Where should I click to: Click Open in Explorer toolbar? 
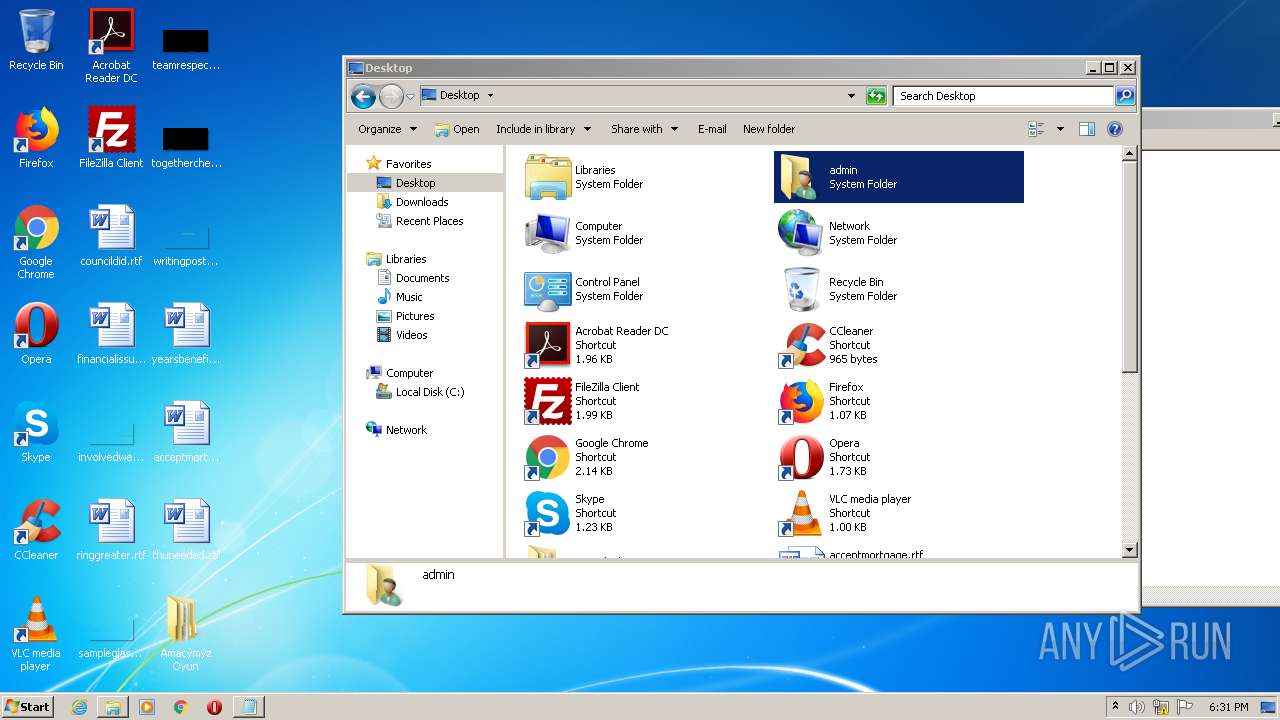pyautogui.click(x=457, y=129)
